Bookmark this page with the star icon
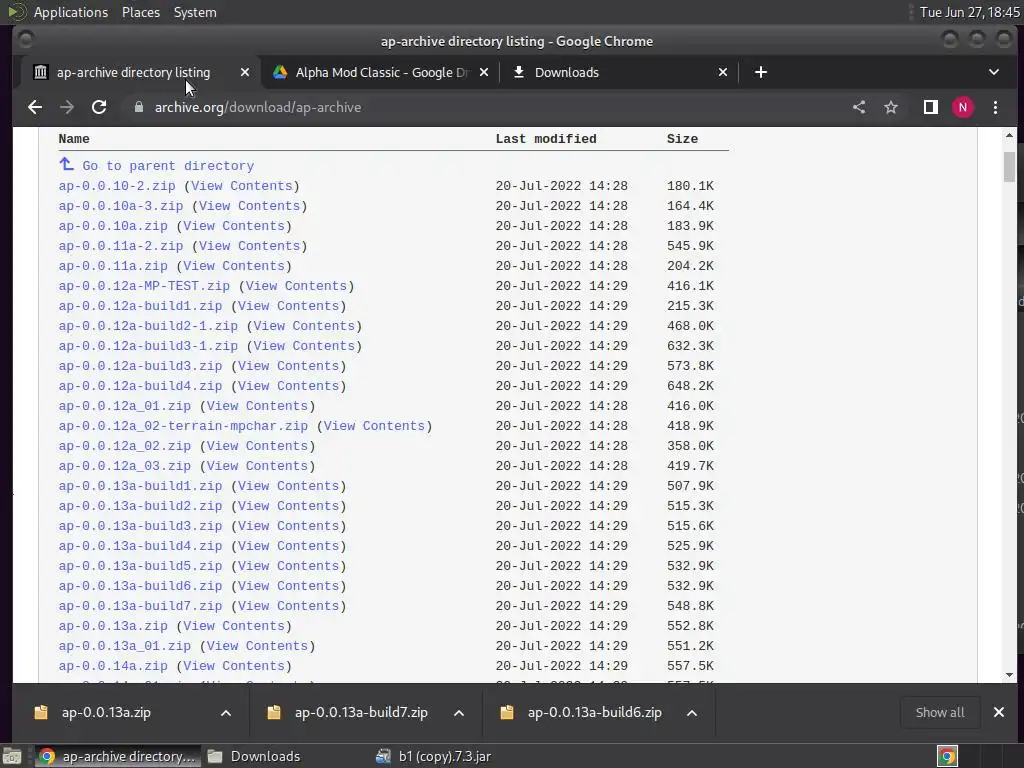Screen dimensions: 1024x768 pyautogui.click(x=891, y=107)
